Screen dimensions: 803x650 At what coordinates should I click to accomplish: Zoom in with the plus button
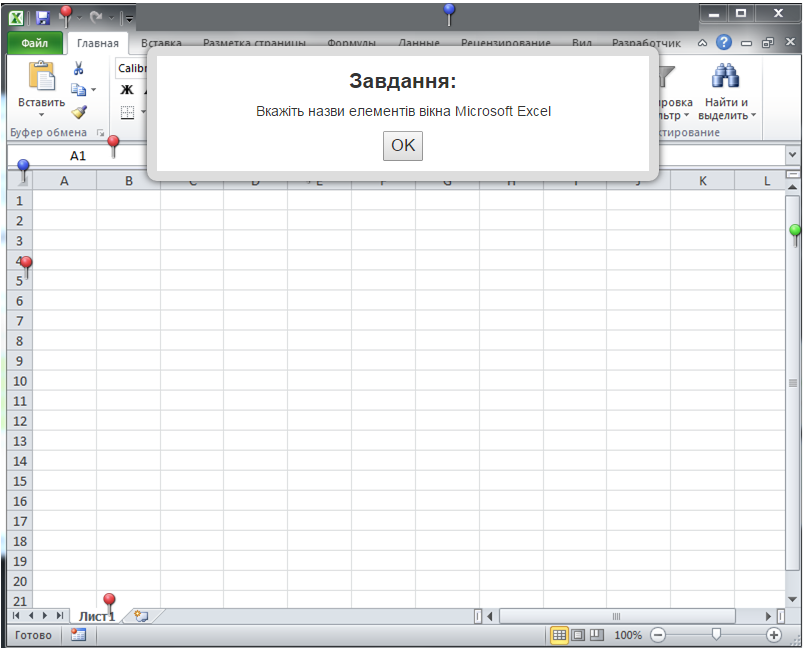click(x=773, y=635)
